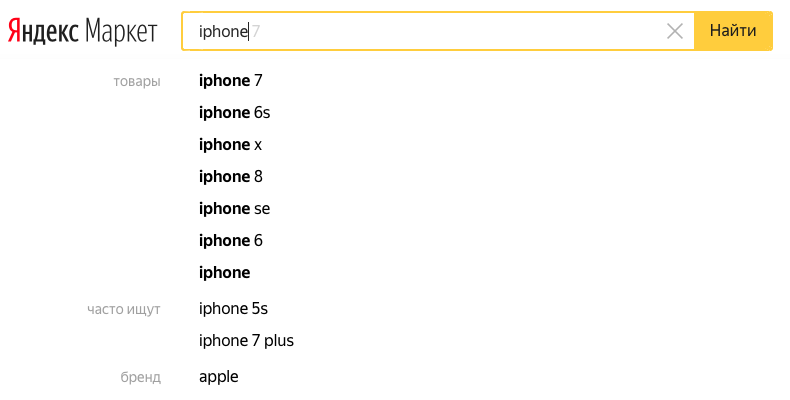Pick the "iphone x" suggestion

tap(231, 144)
